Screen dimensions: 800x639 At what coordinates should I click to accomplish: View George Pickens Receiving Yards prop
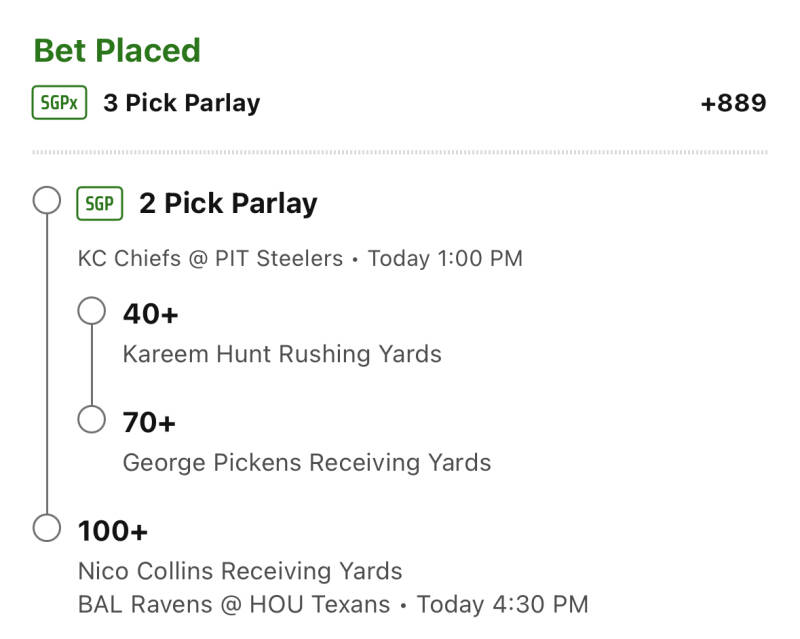tap(307, 463)
